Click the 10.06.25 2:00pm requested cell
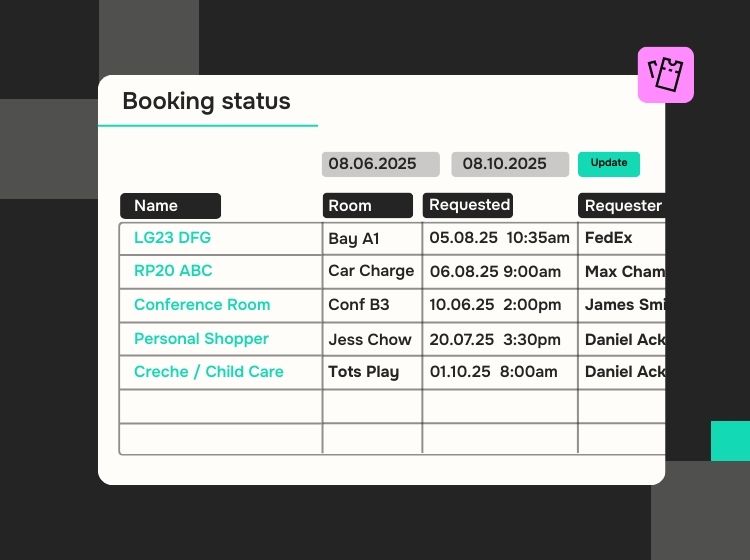 [x=500, y=305]
